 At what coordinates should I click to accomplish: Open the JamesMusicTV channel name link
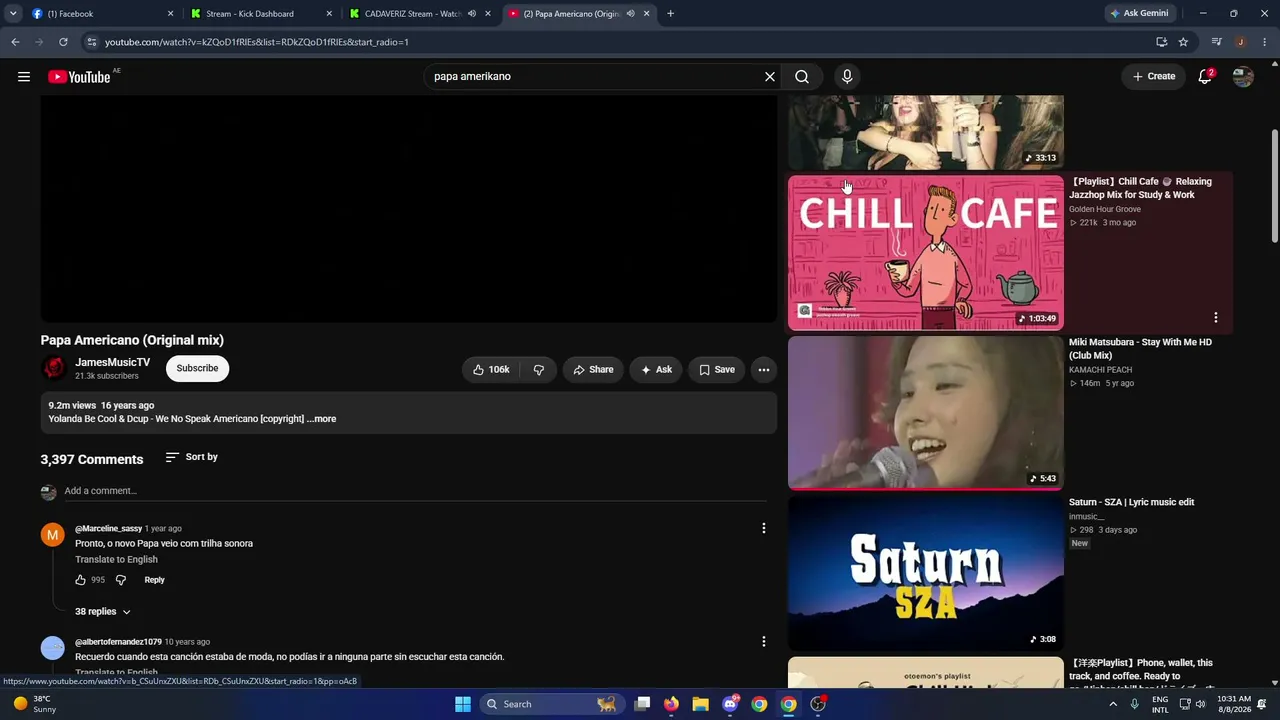point(113,363)
